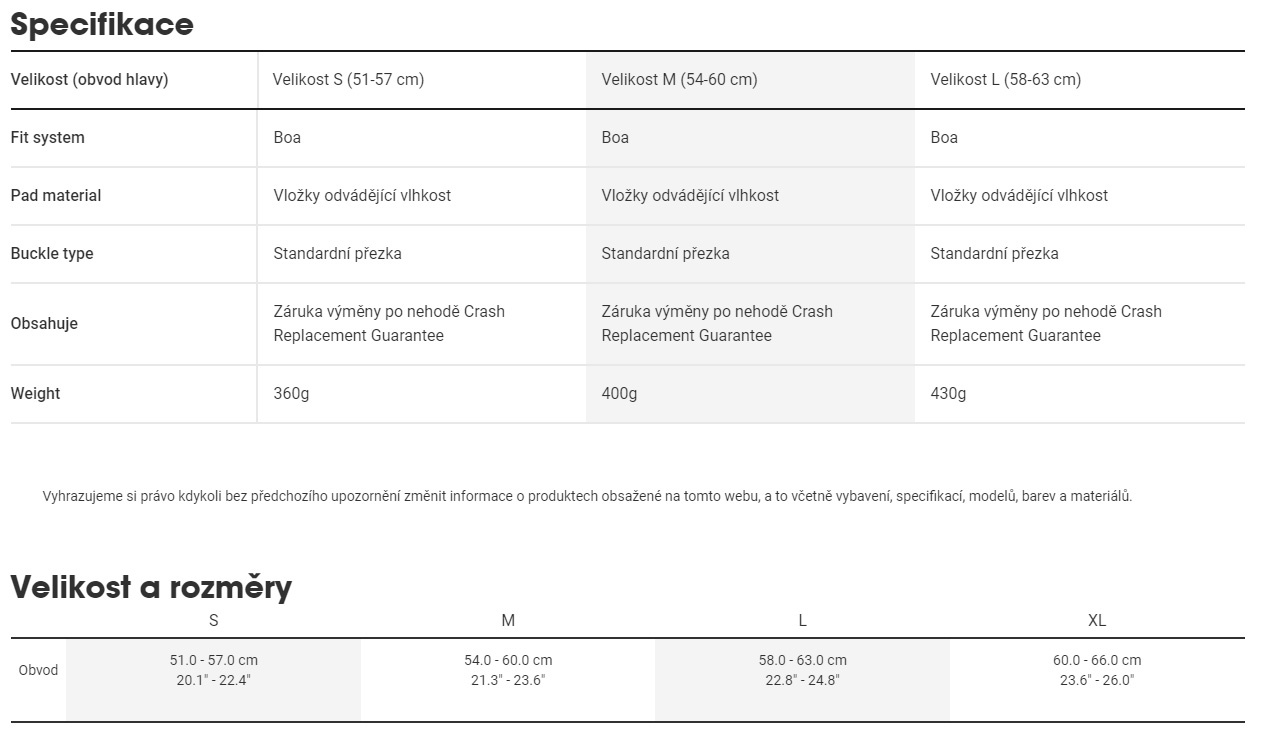Click the 400g weight value
This screenshot has height=742, width=1266.
619,394
